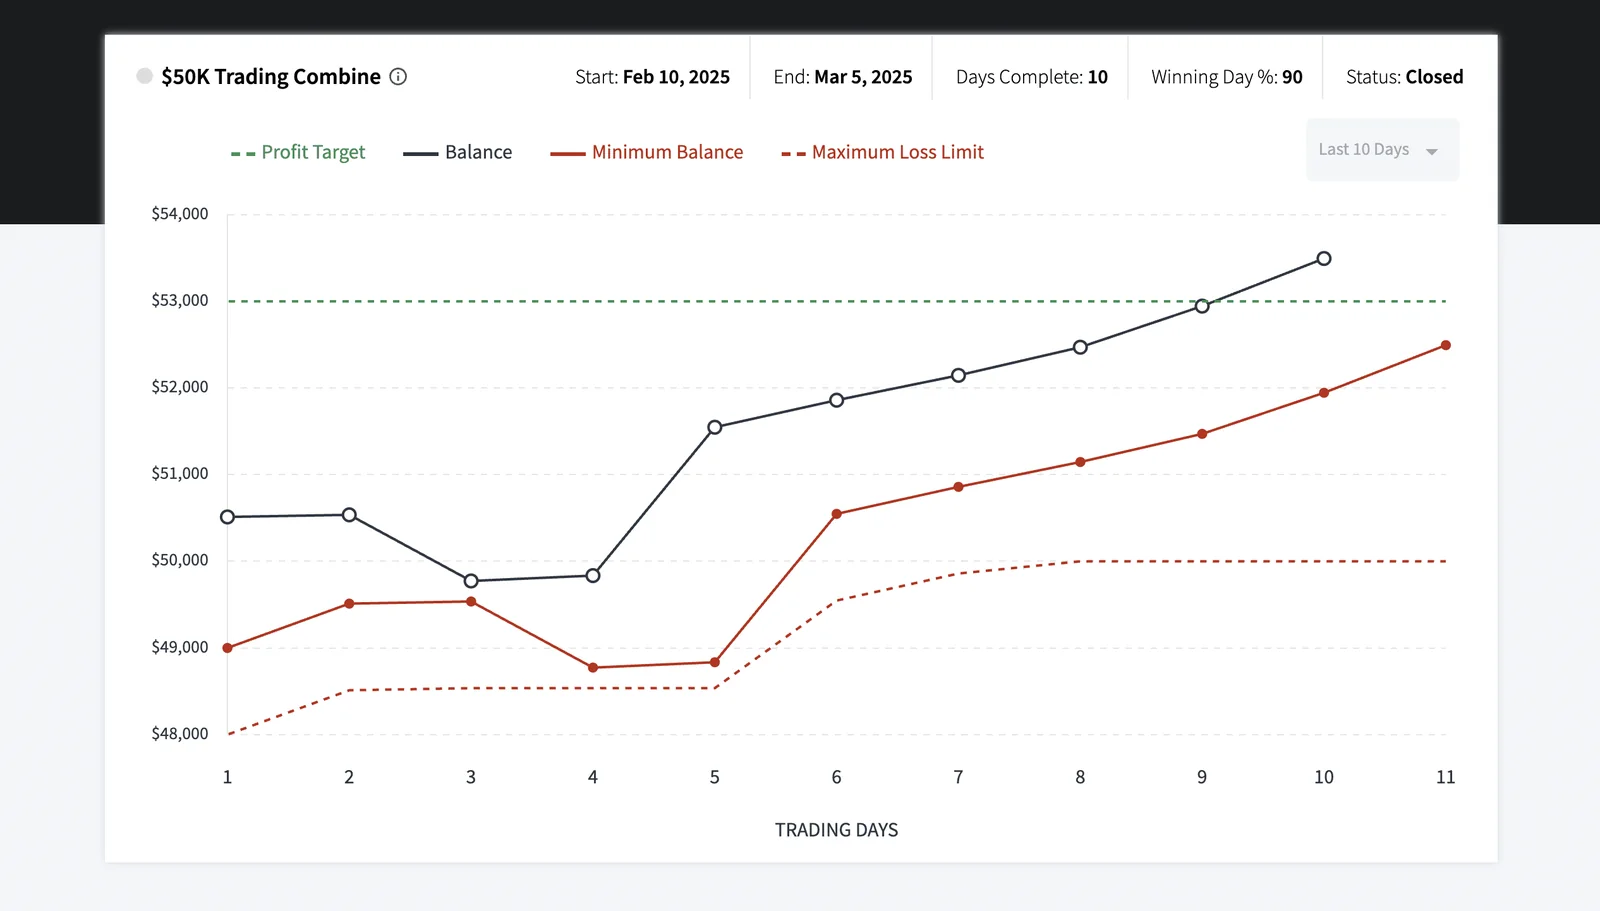This screenshot has width=1600, height=911.
Task: Click the $48,000 y-axis label
Action: pyautogui.click(x=180, y=734)
